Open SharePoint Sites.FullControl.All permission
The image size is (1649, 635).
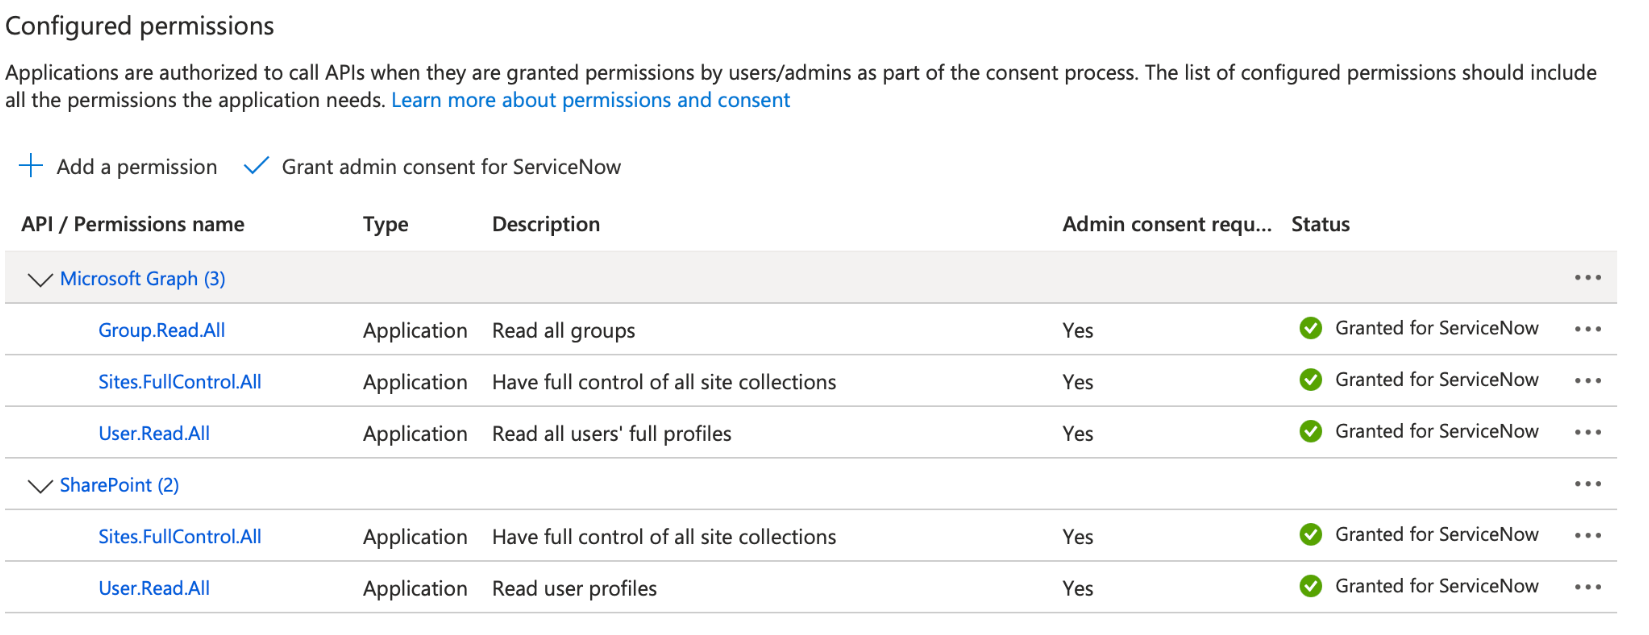(180, 537)
